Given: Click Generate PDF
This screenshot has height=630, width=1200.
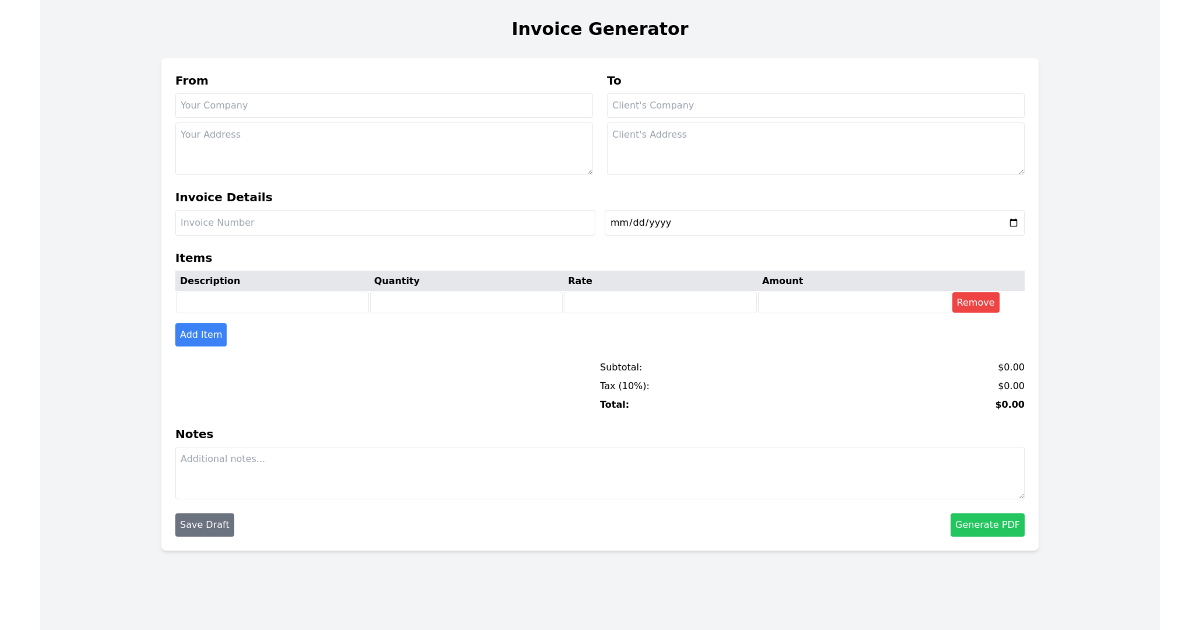Looking at the screenshot, I should [987, 524].
